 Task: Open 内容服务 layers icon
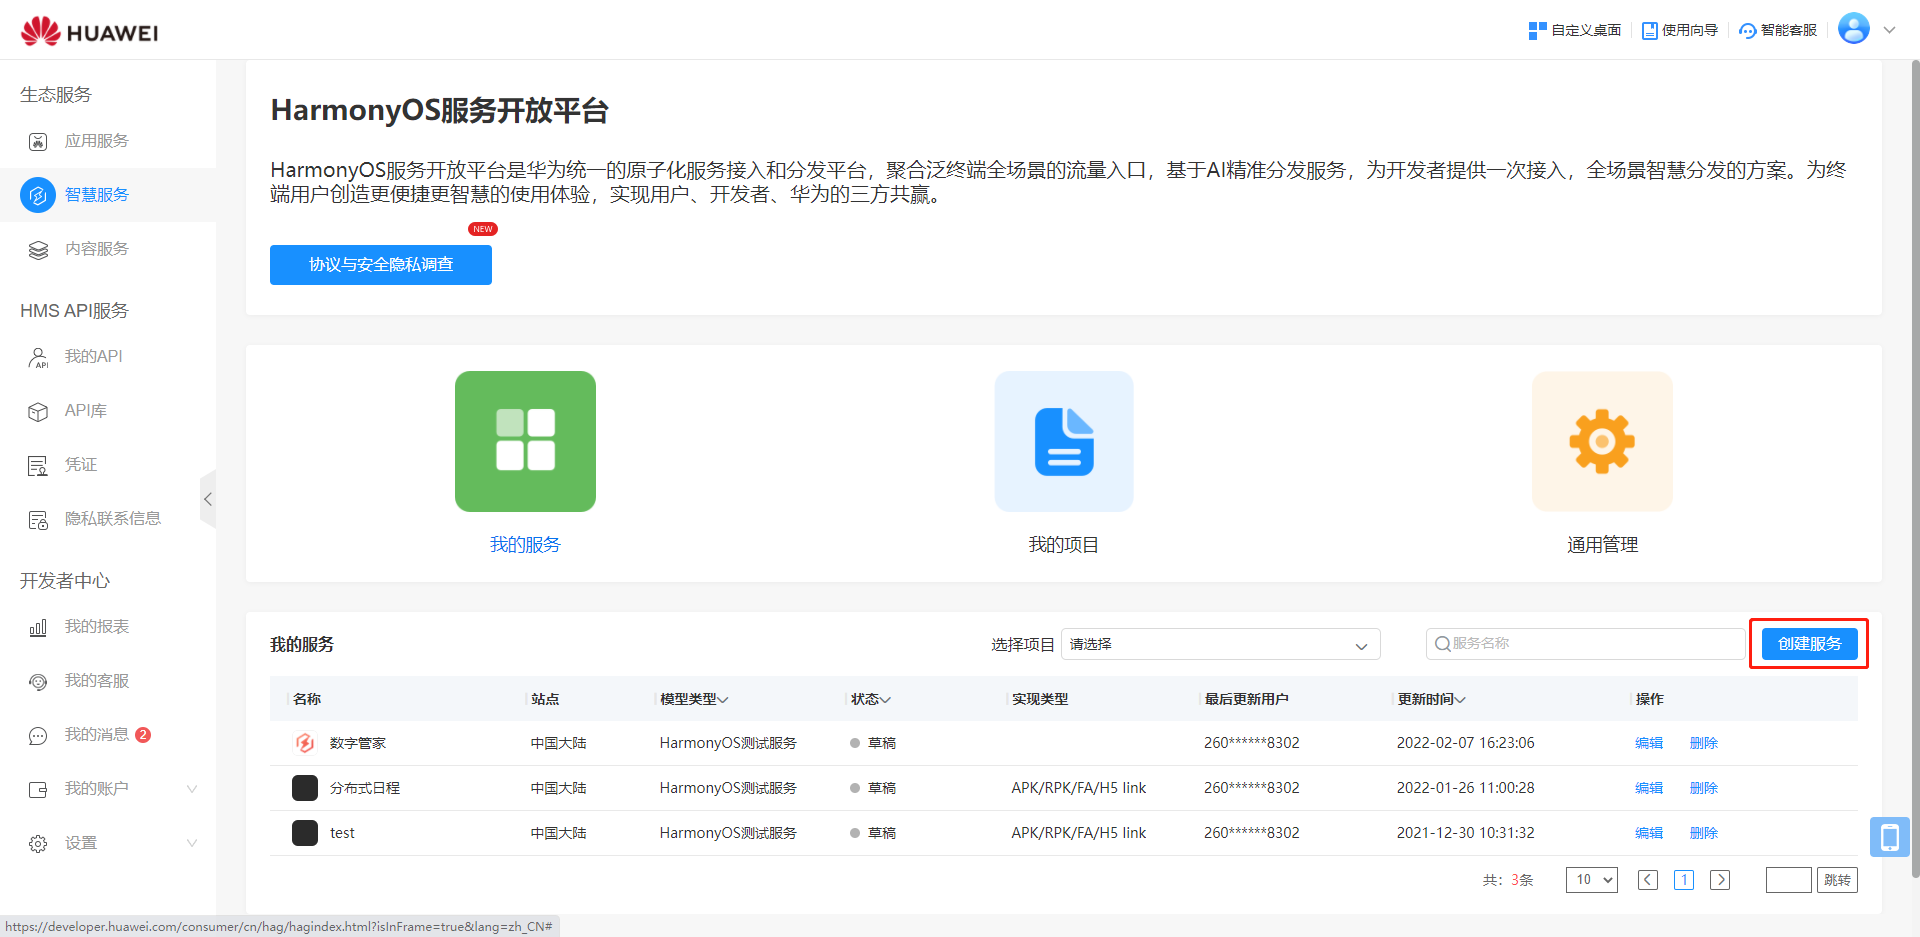coord(38,249)
